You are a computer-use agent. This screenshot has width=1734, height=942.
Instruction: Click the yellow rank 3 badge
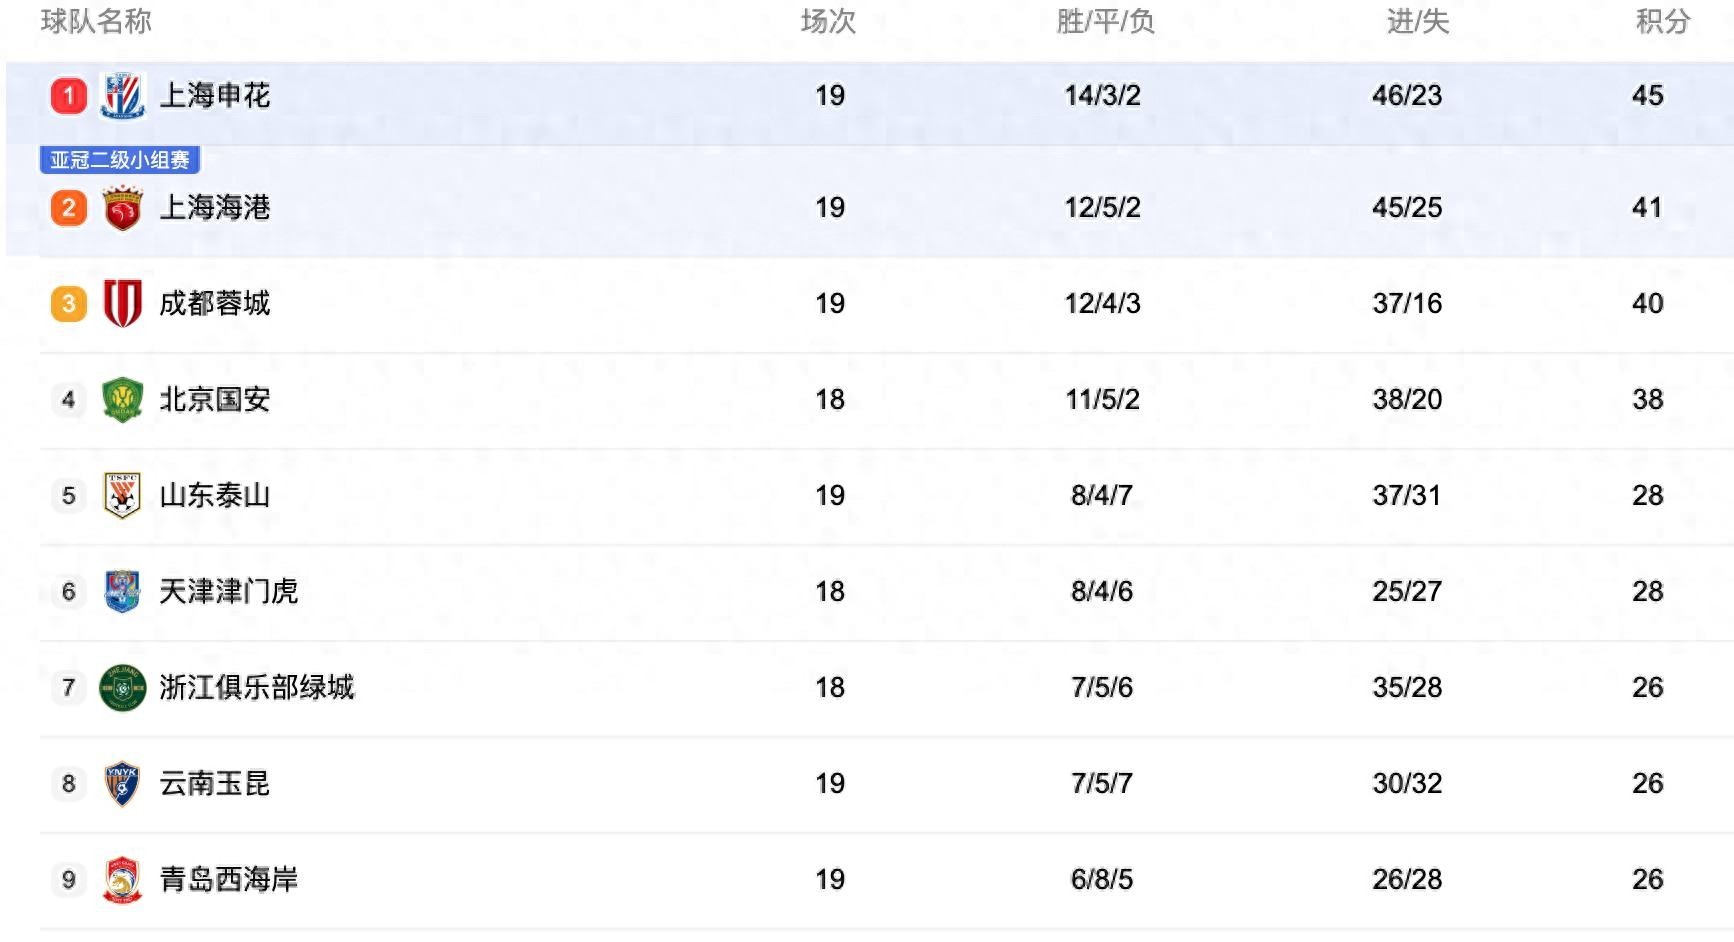click(x=69, y=303)
